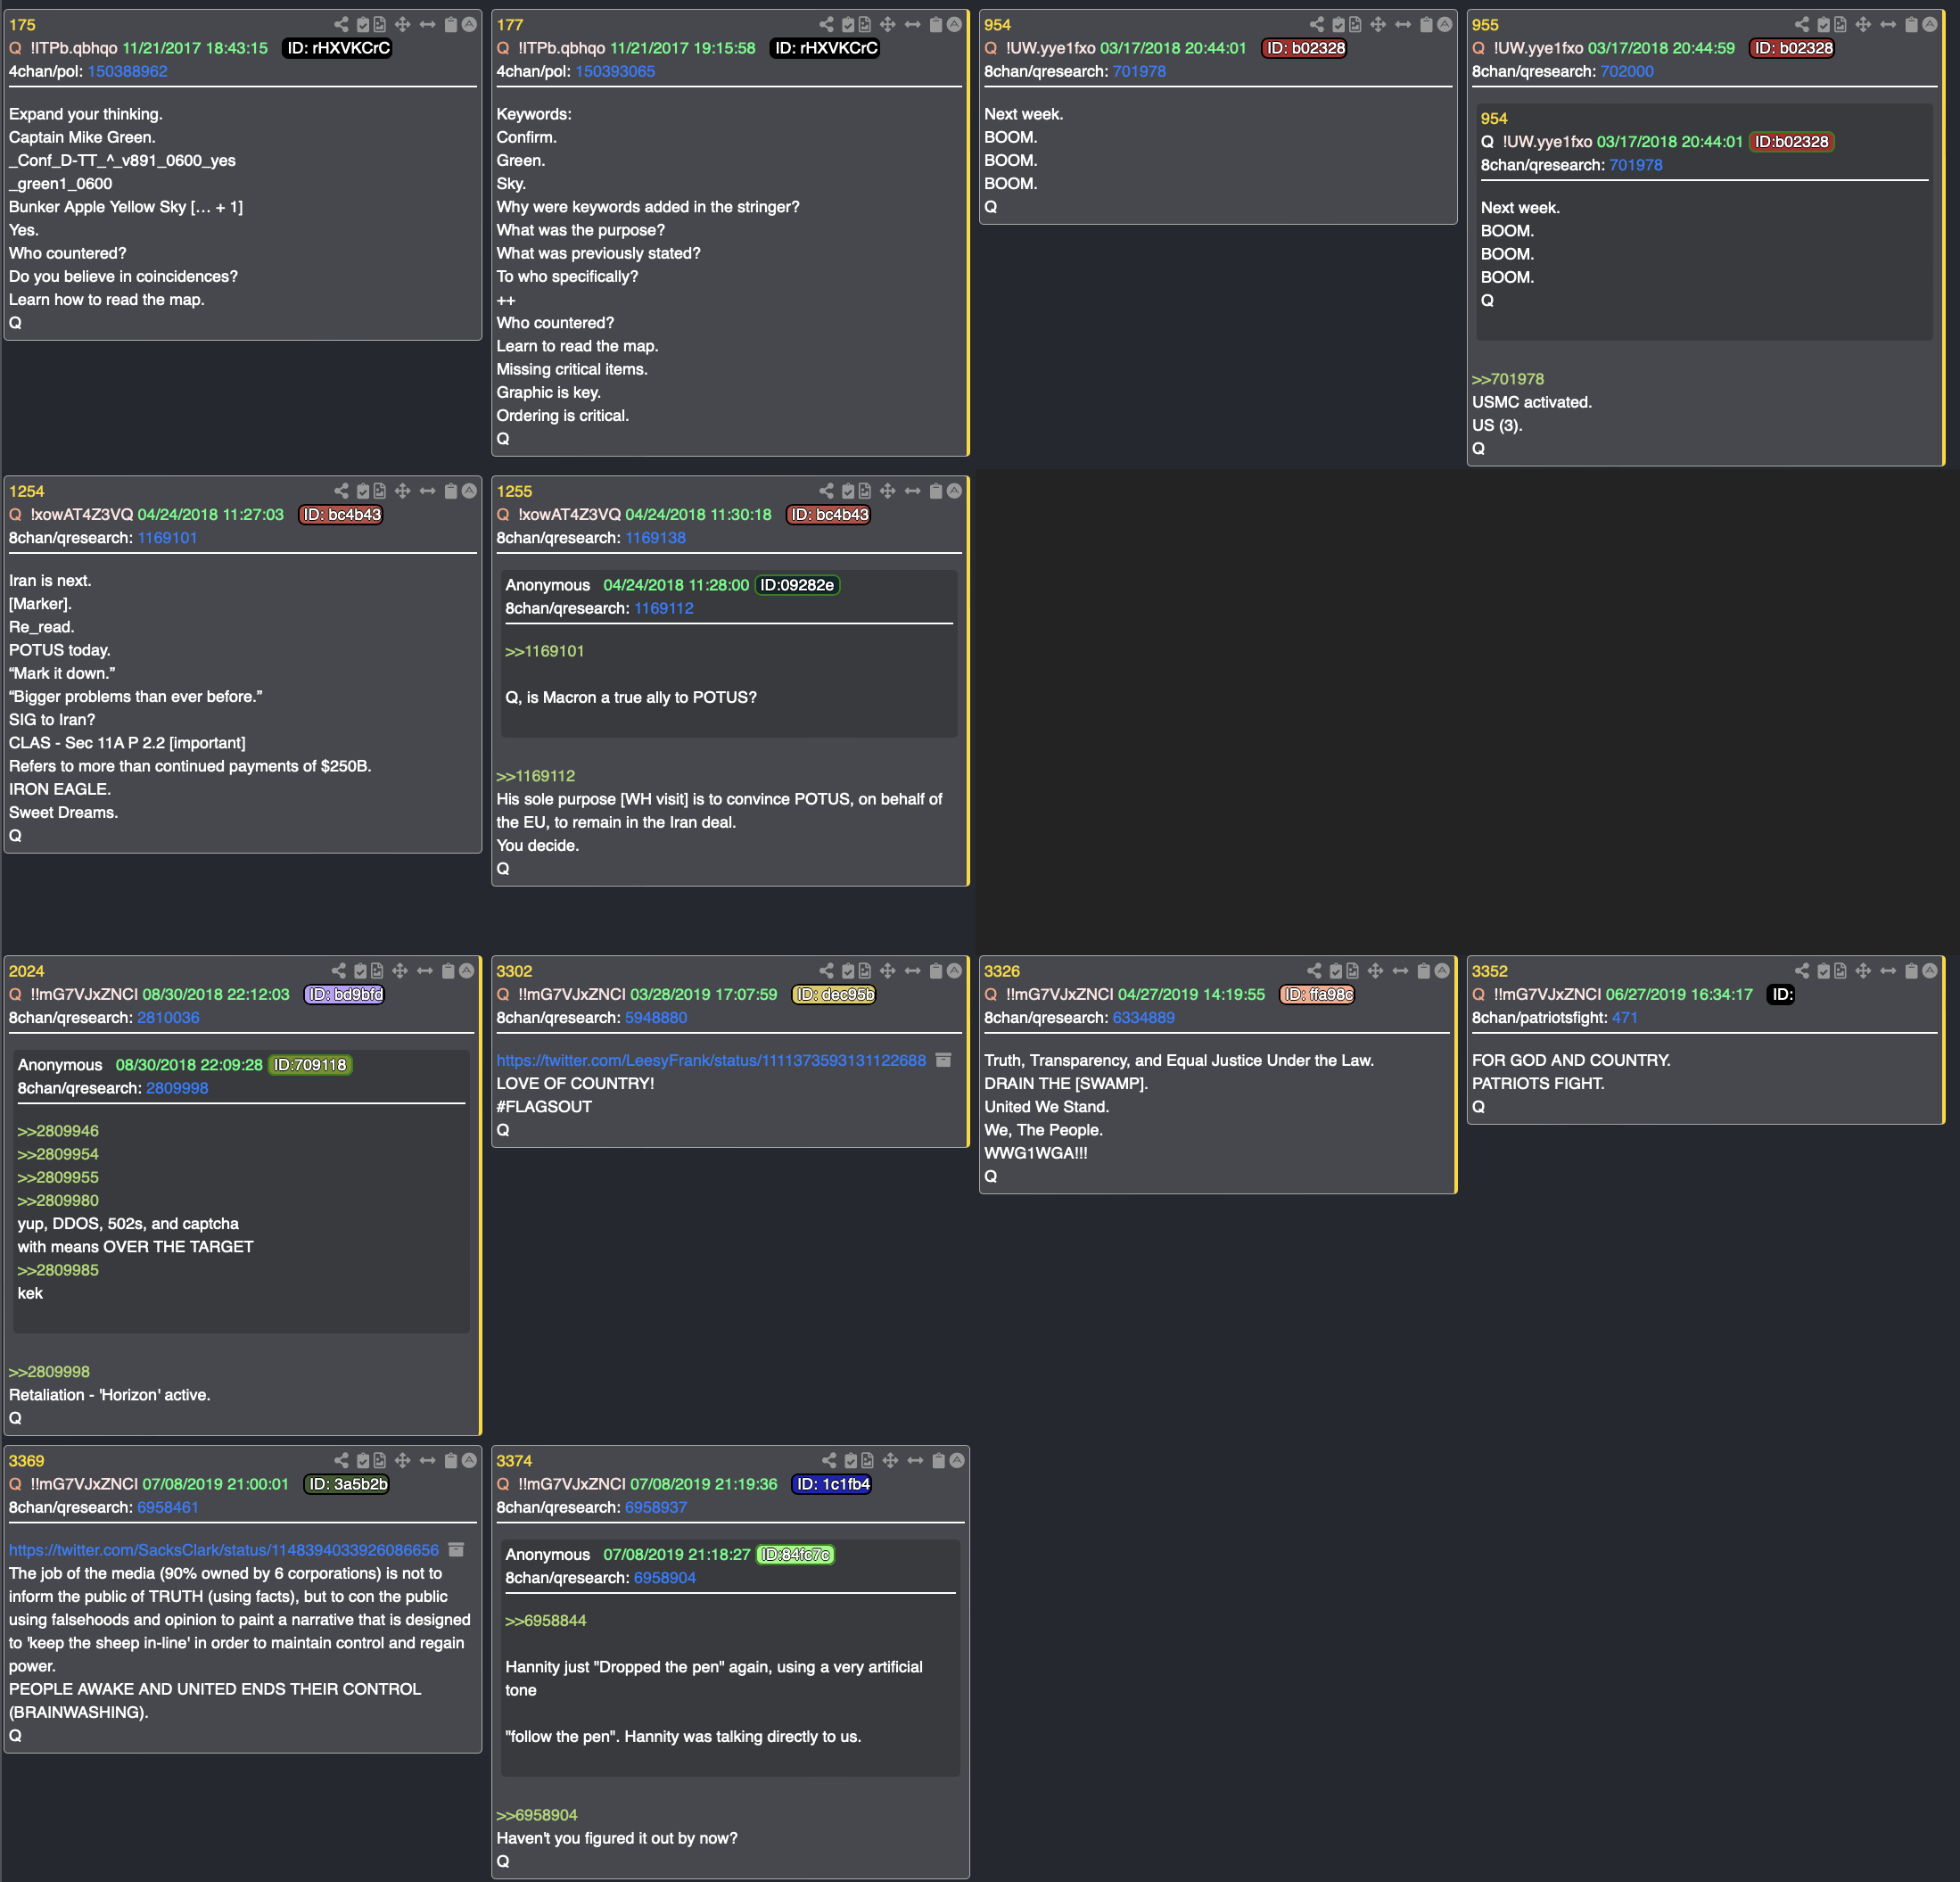Image resolution: width=1960 pixels, height=1882 pixels.
Task: Open quoted link 2809998 in post 2024's quote
Action: pyautogui.click(x=177, y=1088)
